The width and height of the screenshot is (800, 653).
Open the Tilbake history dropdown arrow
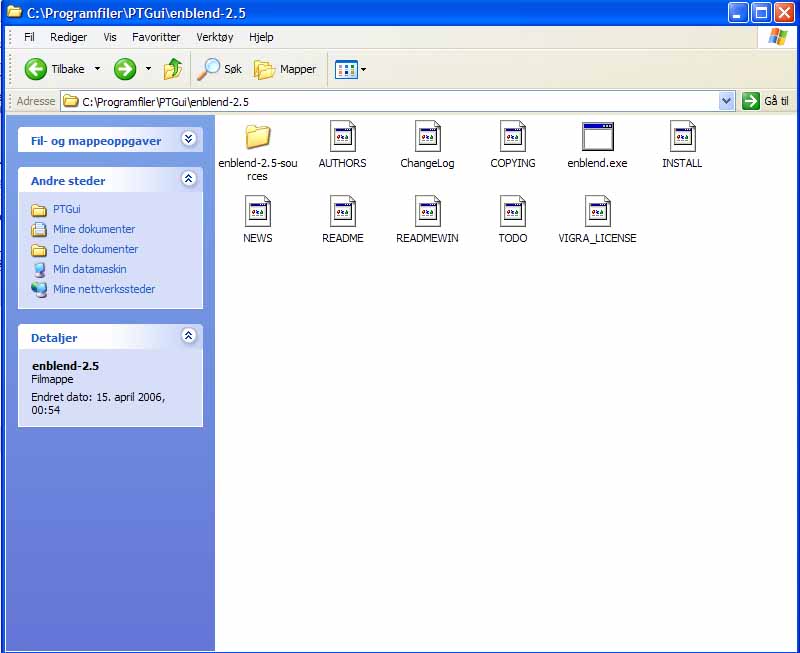tap(97, 68)
